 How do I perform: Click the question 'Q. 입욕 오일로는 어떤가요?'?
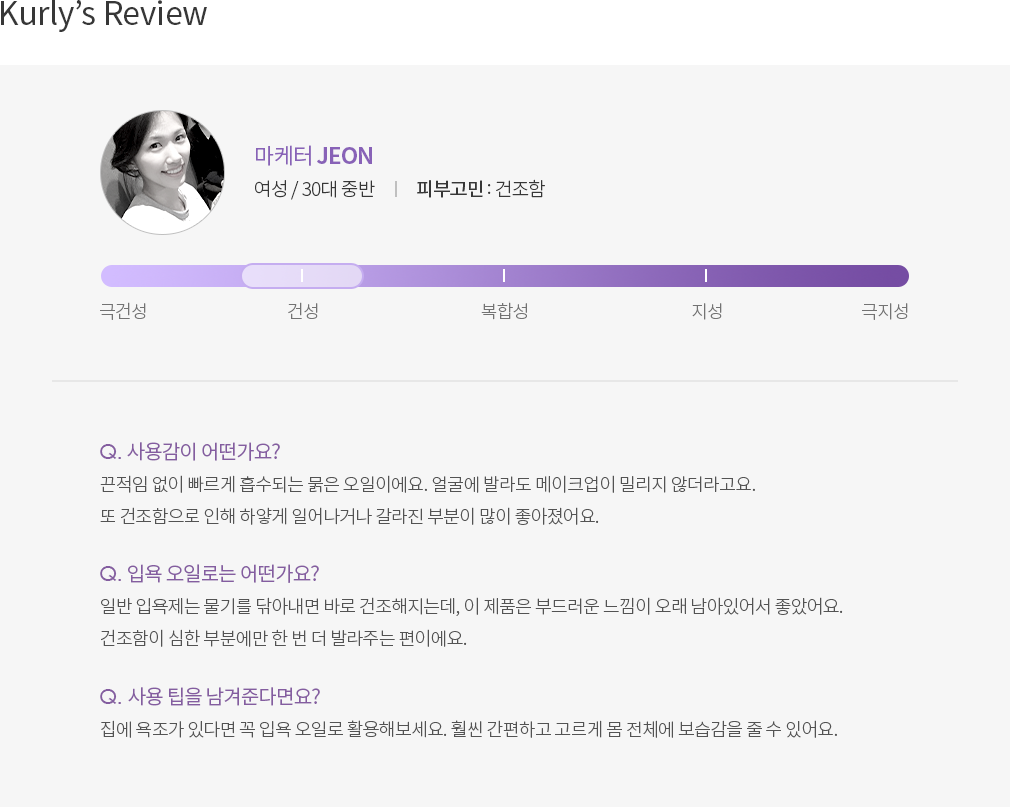pos(209,573)
